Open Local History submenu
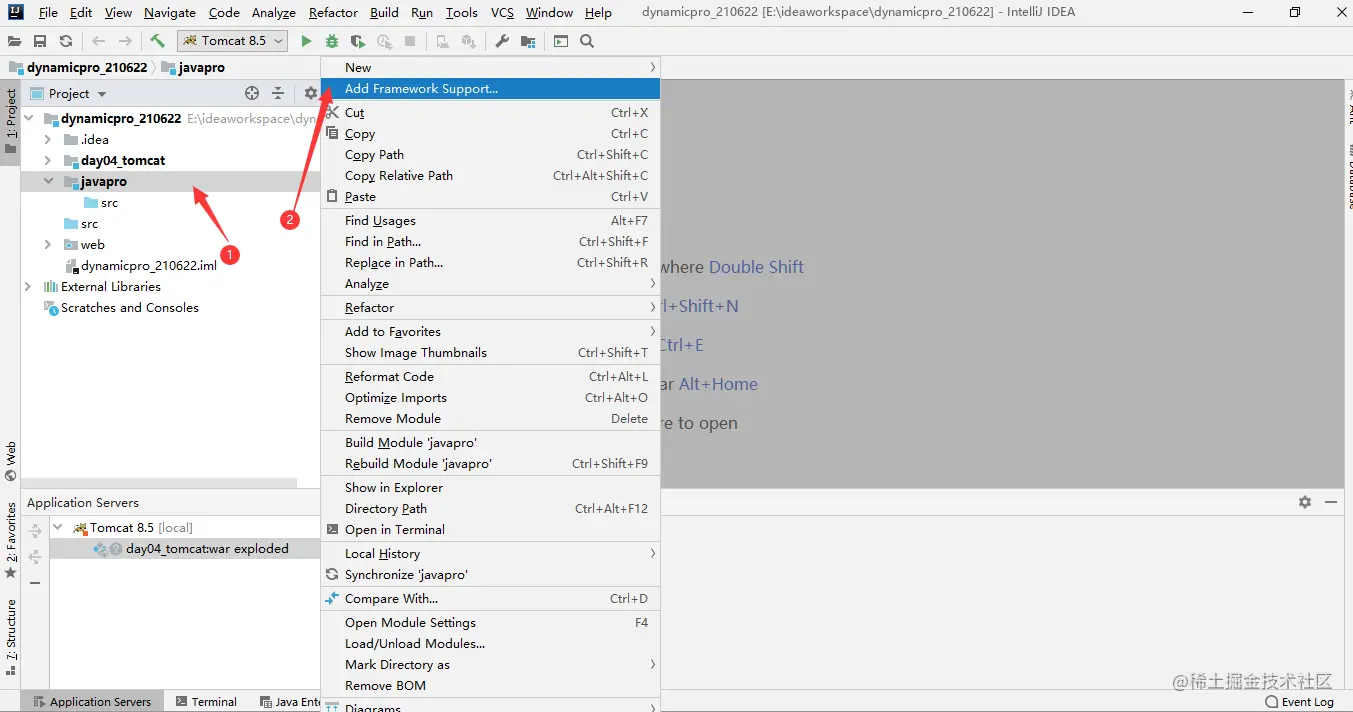1353x712 pixels. tap(490, 553)
